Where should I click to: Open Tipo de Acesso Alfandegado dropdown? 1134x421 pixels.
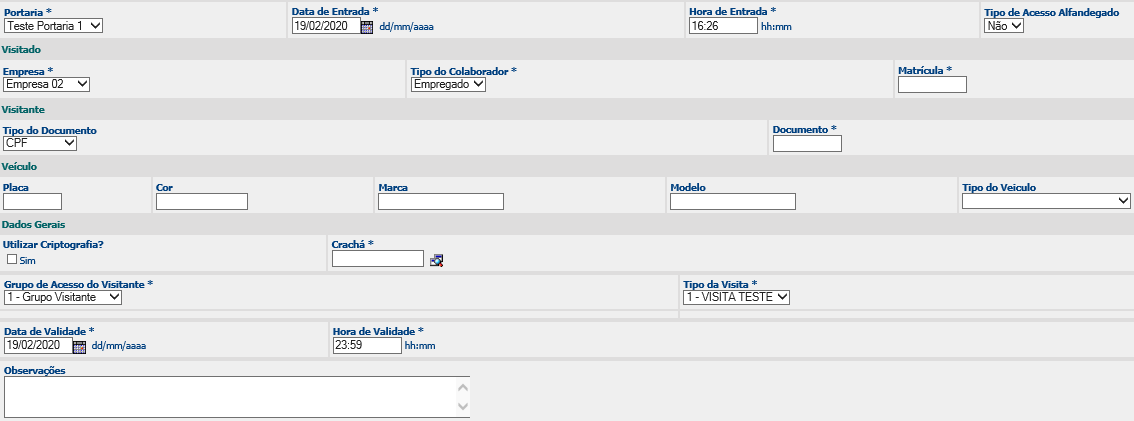coord(1005,26)
